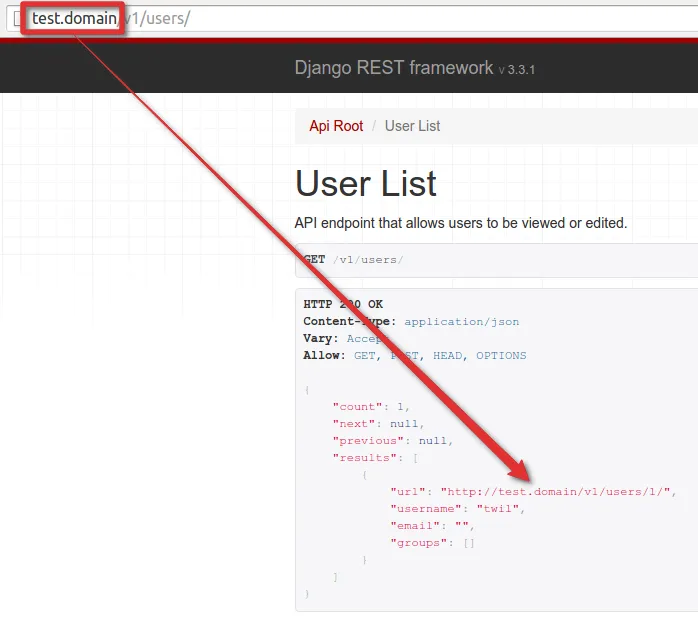The height and width of the screenshot is (635, 698).
Task: Click the Content-Type application/json header
Action: (411, 322)
